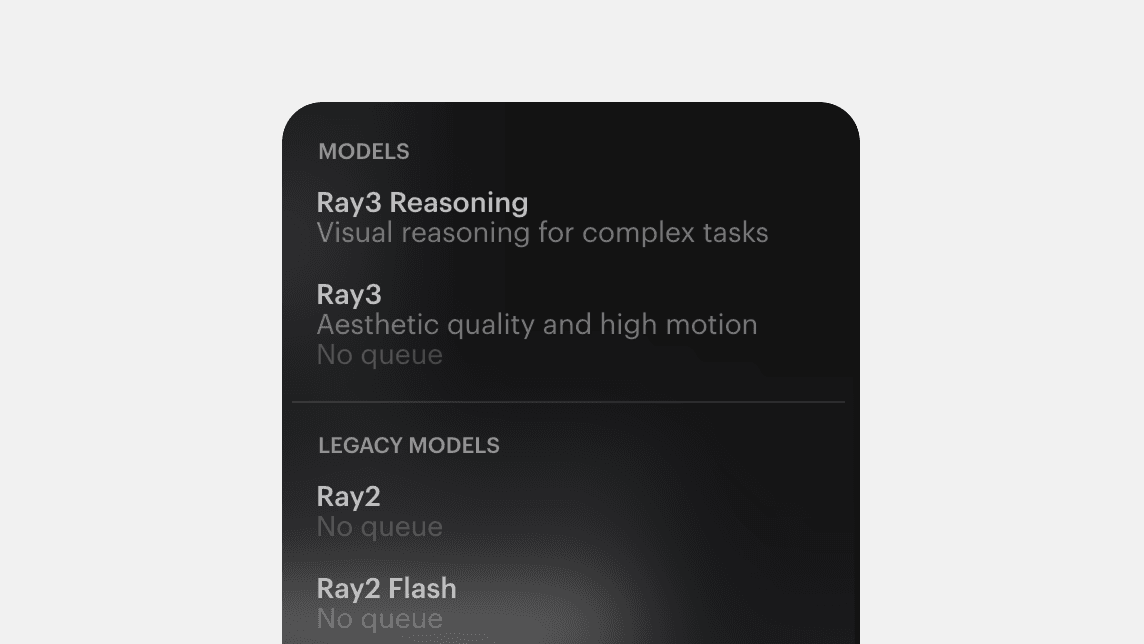Pick the Ray2 Flash model

click(386, 589)
